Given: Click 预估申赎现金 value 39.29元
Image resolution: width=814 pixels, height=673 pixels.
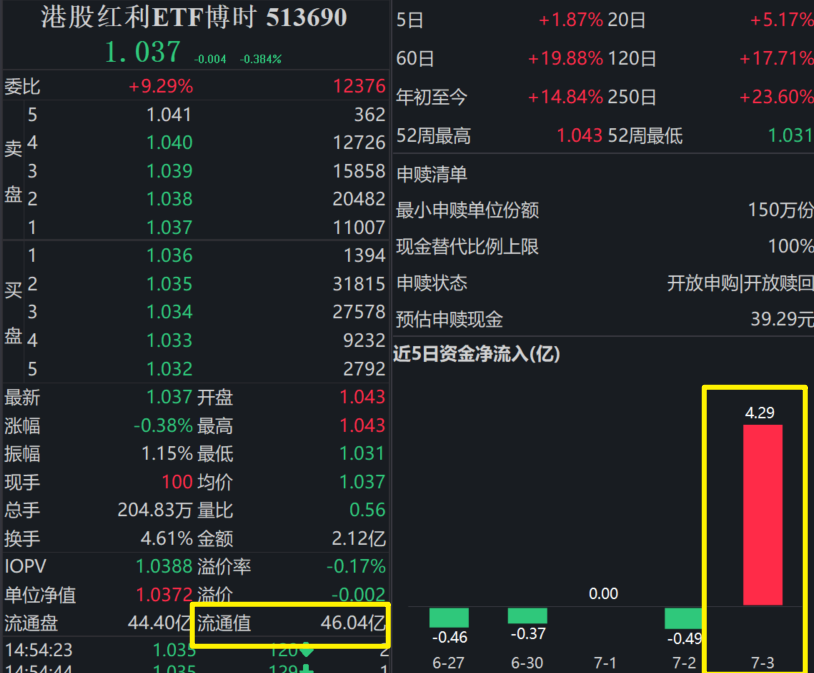Looking at the screenshot, I should point(782,319).
